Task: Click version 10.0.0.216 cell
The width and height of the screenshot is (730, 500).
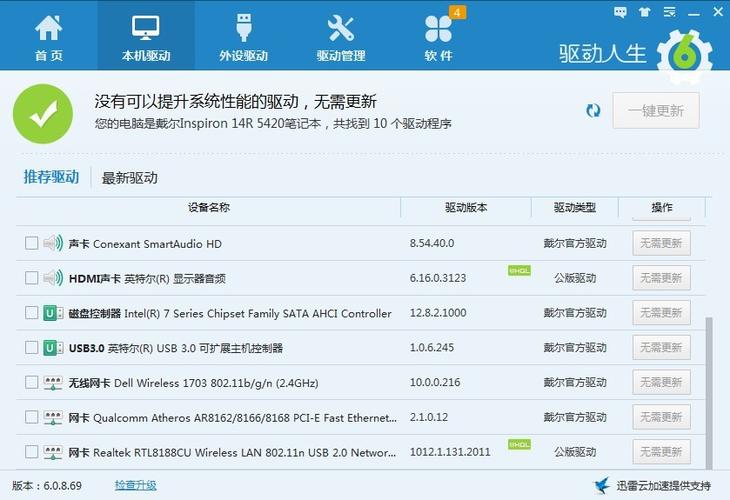Action: 435,382
